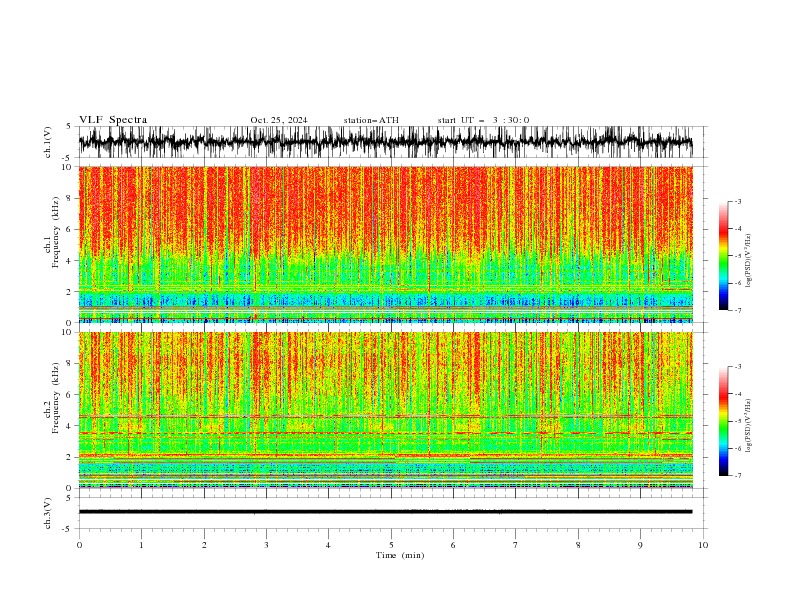Screen dimensions: 792x612
Task: Click the "4" tick on the time axis
Action: [x=328, y=545]
